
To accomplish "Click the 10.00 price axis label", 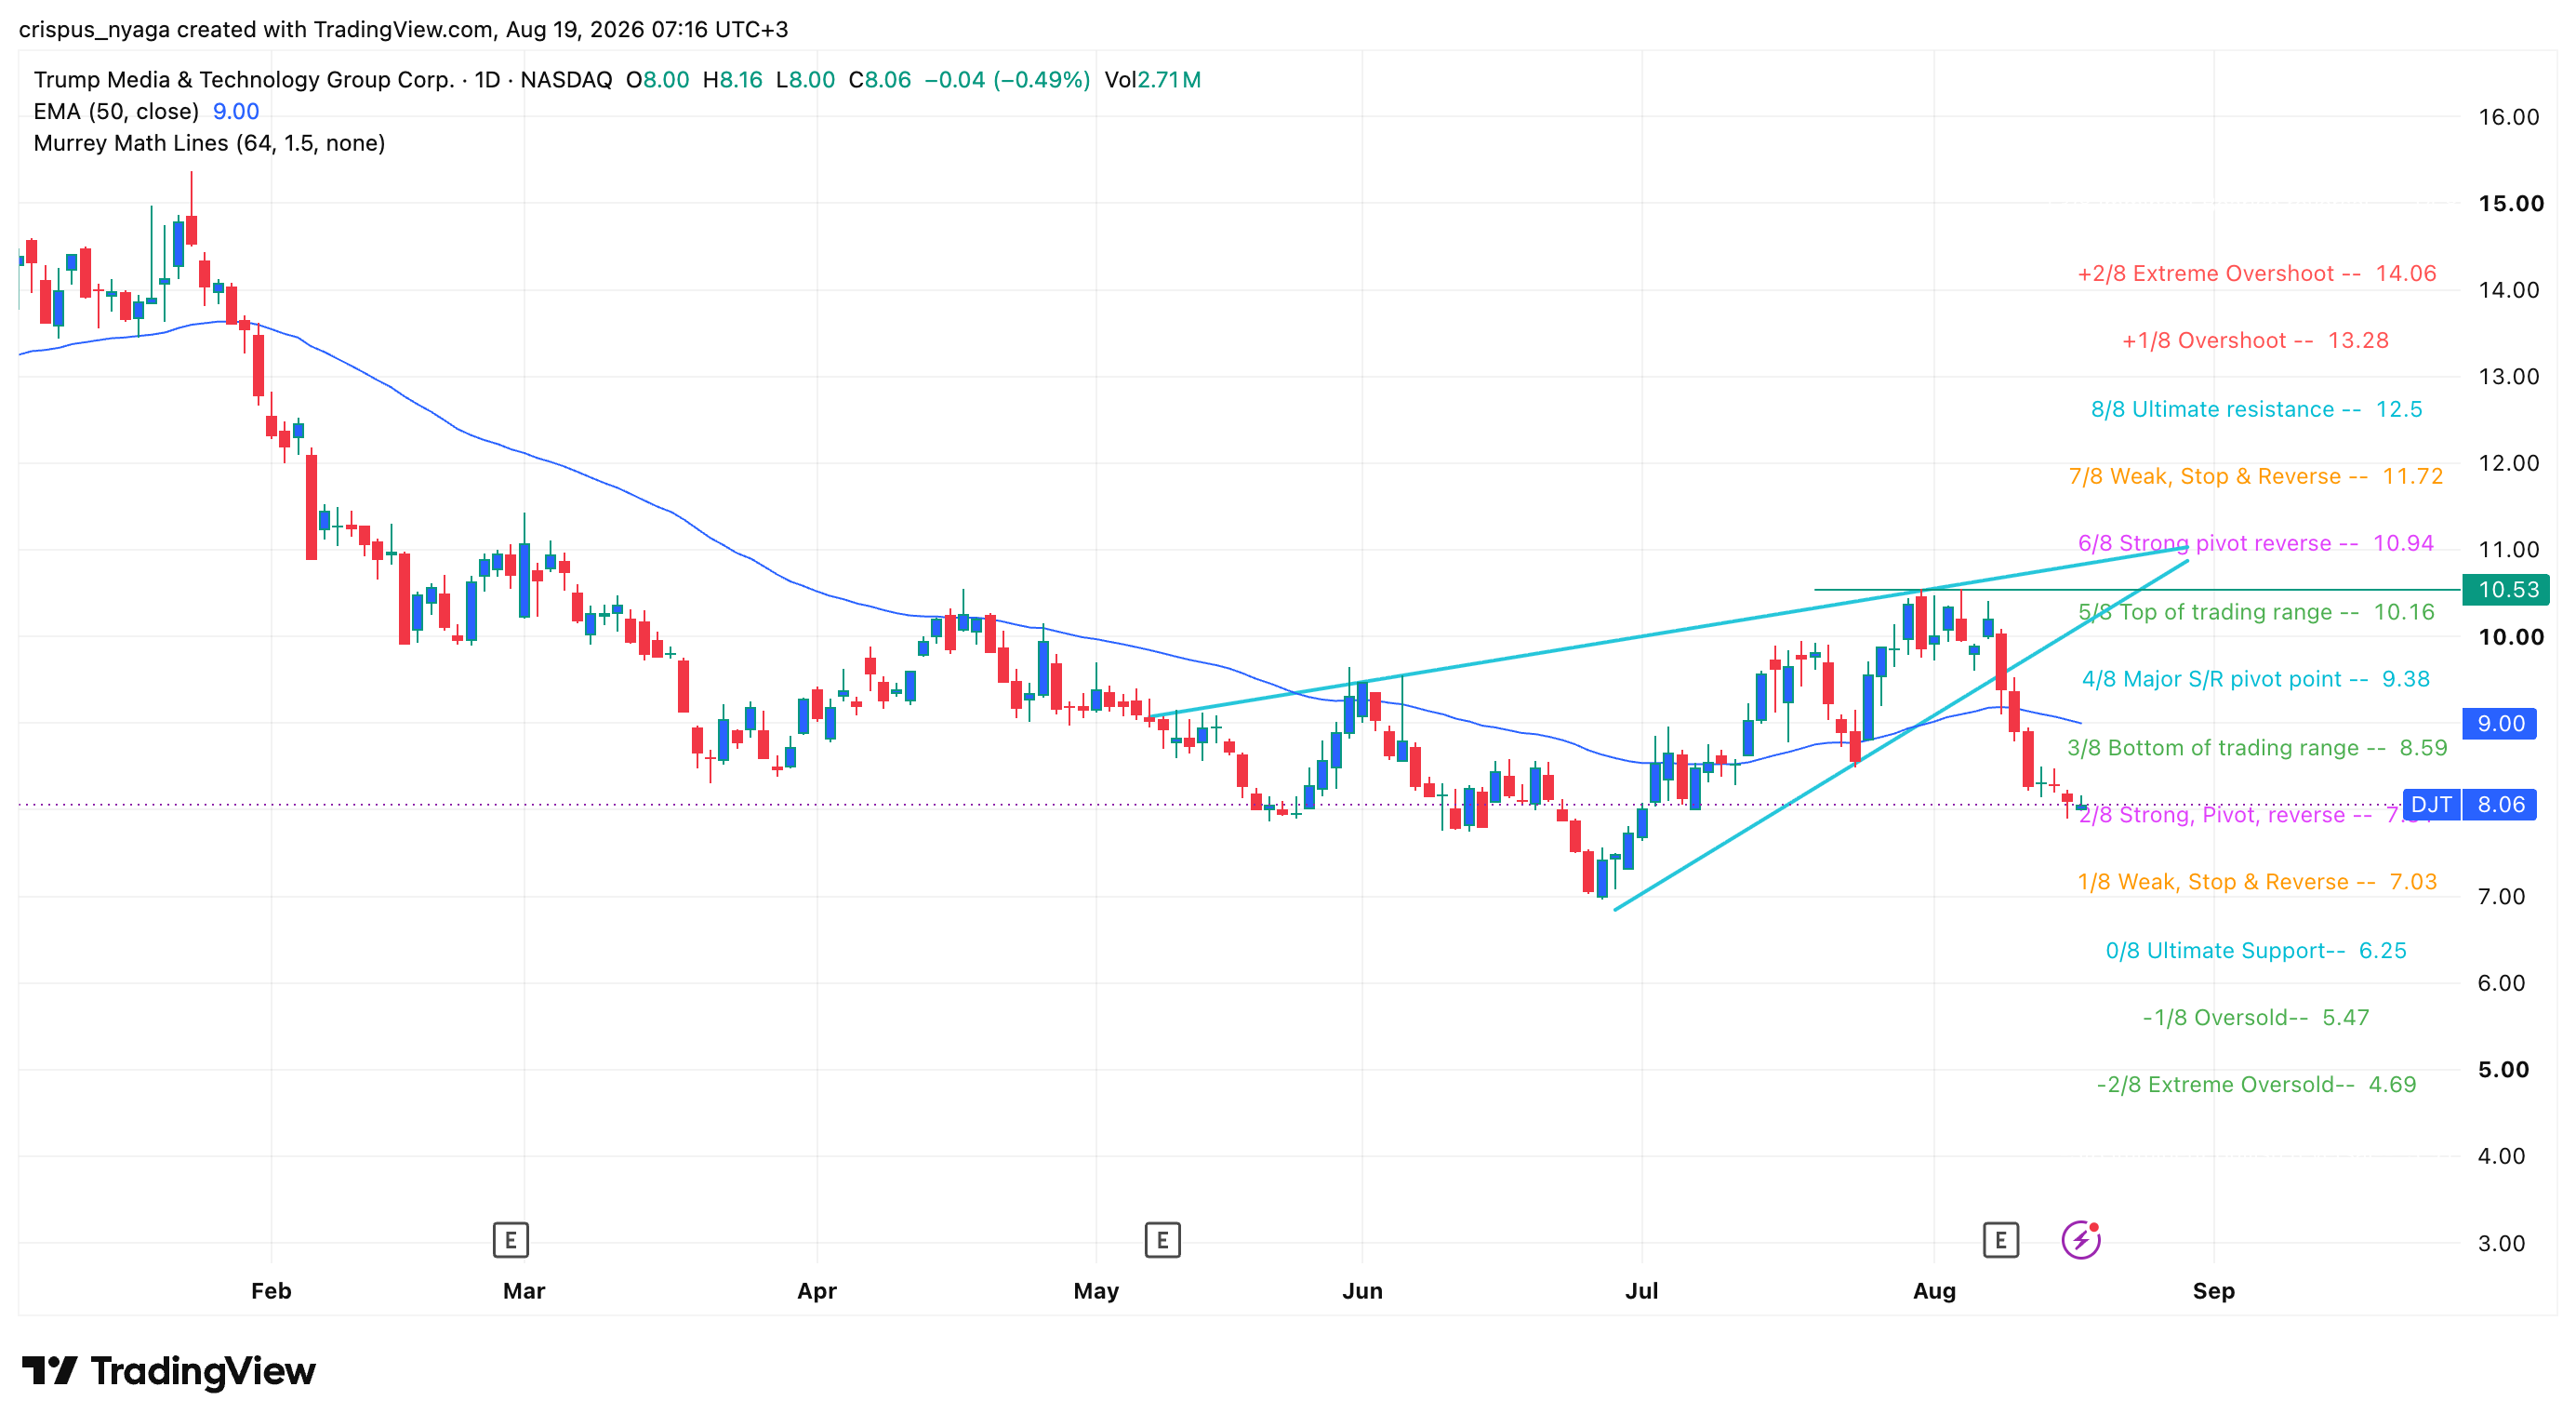I will point(2510,637).
